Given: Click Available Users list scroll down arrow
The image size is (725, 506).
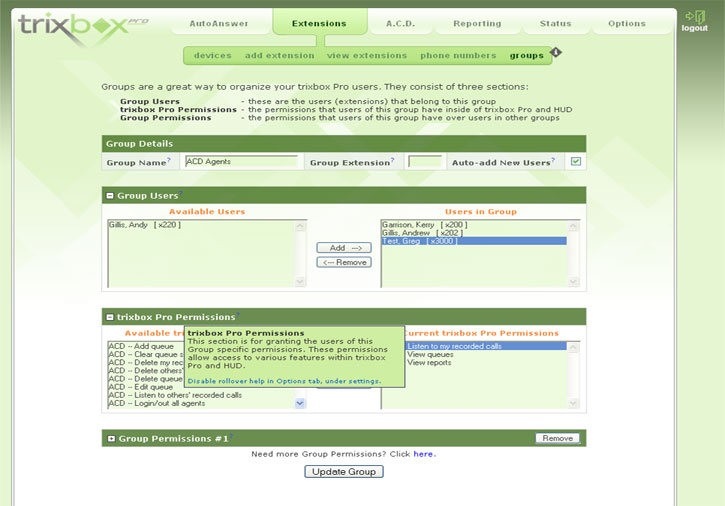Looking at the screenshot, I should tap(300, 281).
